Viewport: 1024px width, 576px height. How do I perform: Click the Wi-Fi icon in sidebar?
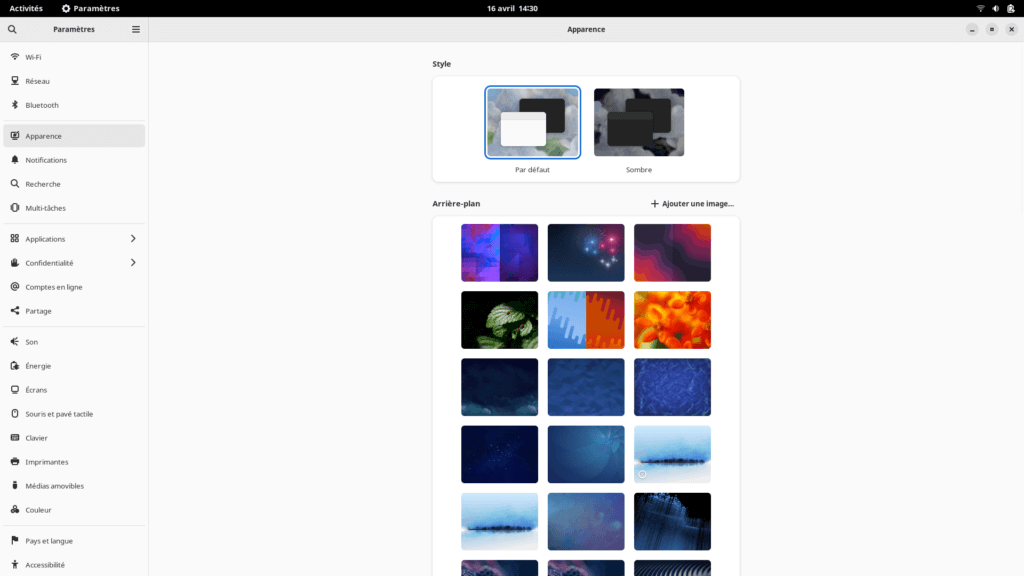point(15,57)
